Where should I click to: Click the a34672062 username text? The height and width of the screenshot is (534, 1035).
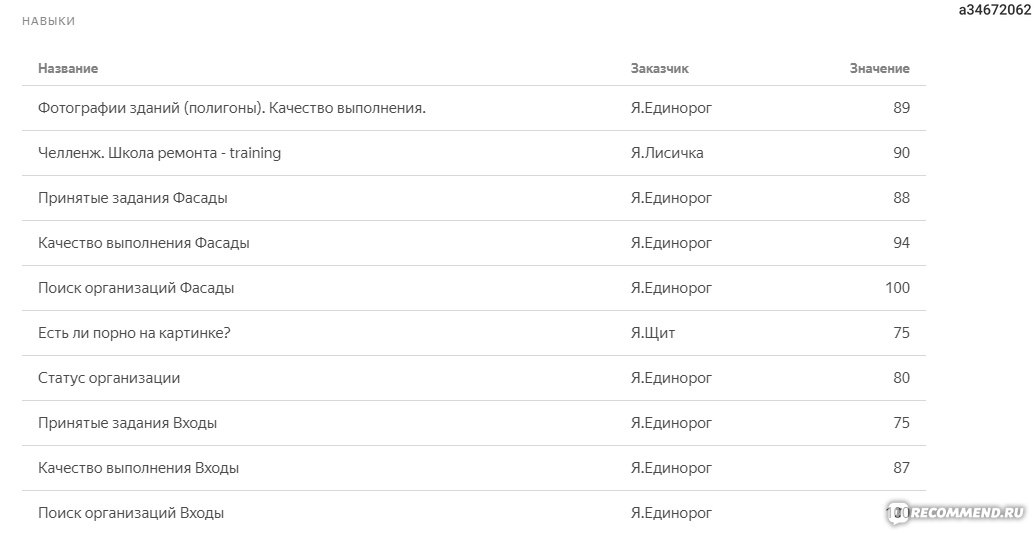click(x=994, y=10)
